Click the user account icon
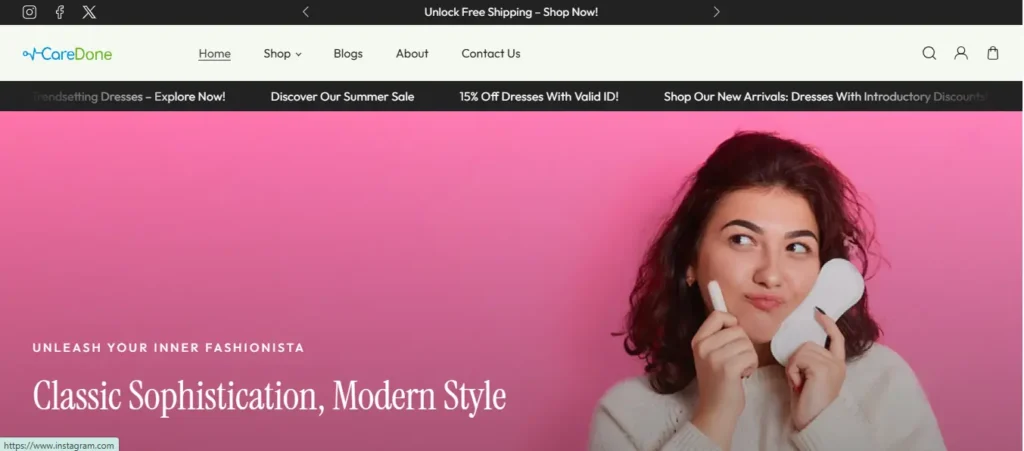 click(x=961, y=53)
